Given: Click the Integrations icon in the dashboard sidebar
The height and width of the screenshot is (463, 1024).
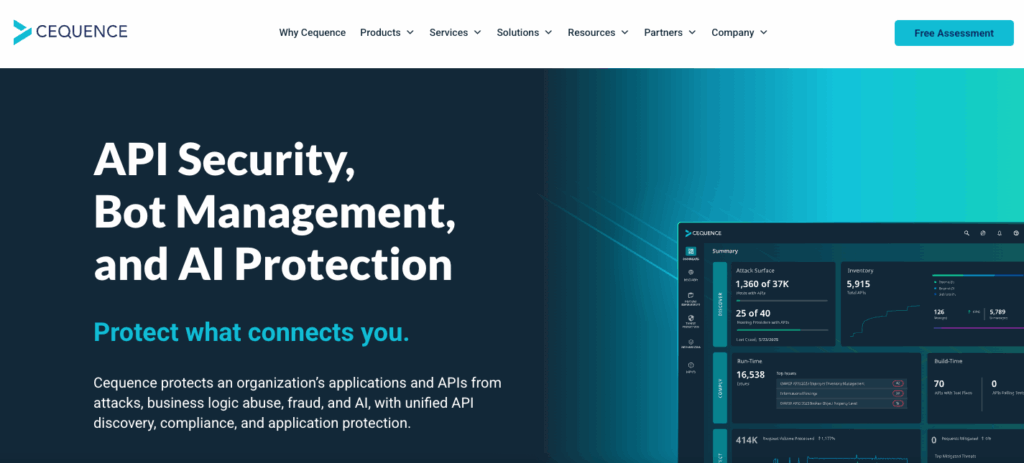Looking at the screenshot, I should click(691, 344).
